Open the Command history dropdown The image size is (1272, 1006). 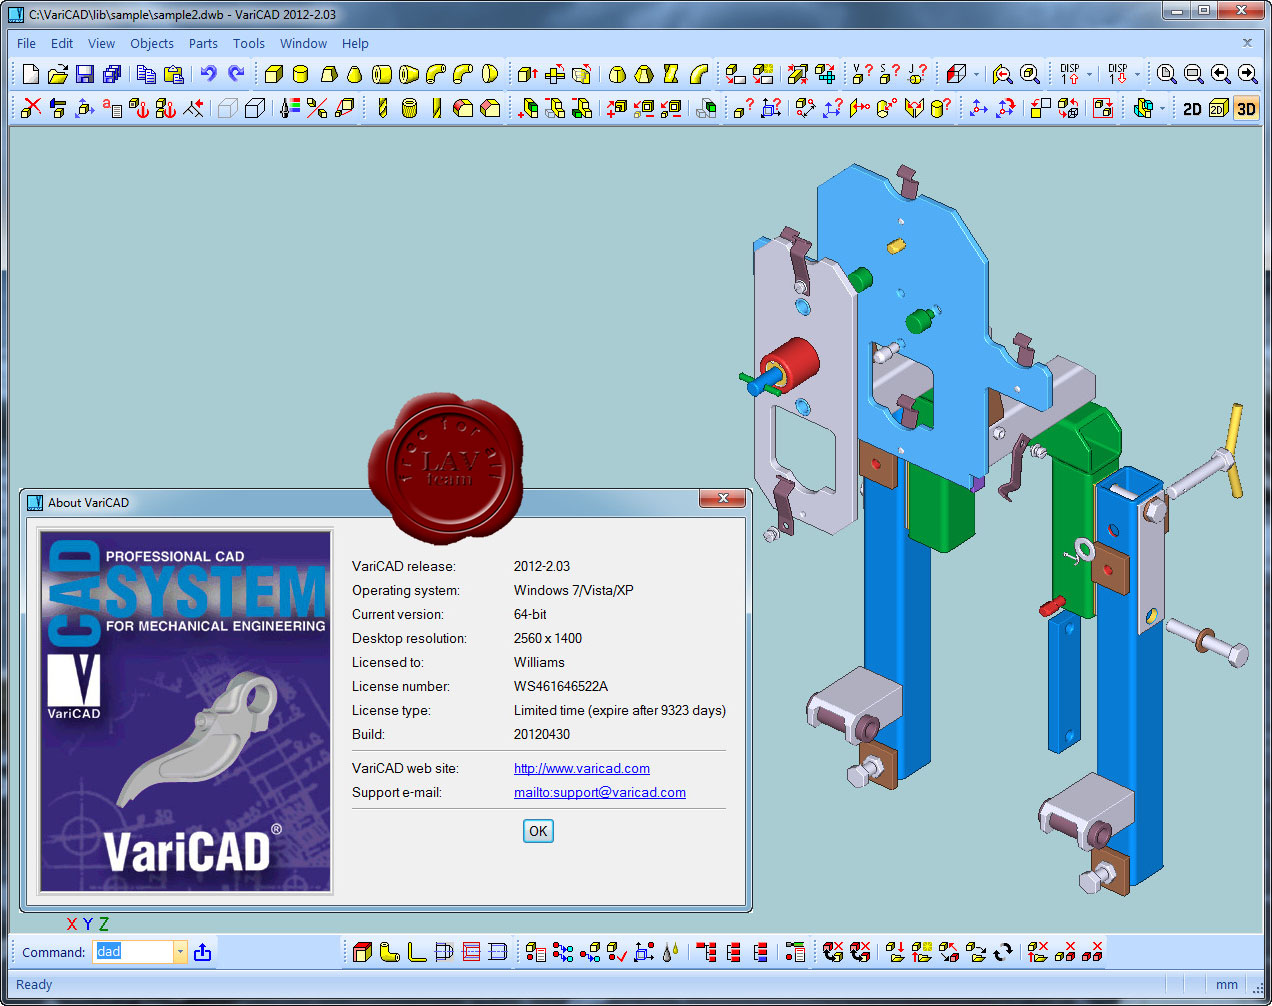(180, 952)
